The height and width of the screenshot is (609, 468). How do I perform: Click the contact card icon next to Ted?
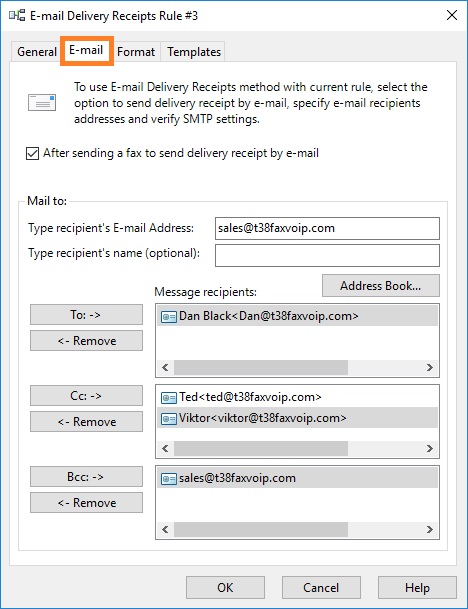pyautogui.click(x=169, y=398)
